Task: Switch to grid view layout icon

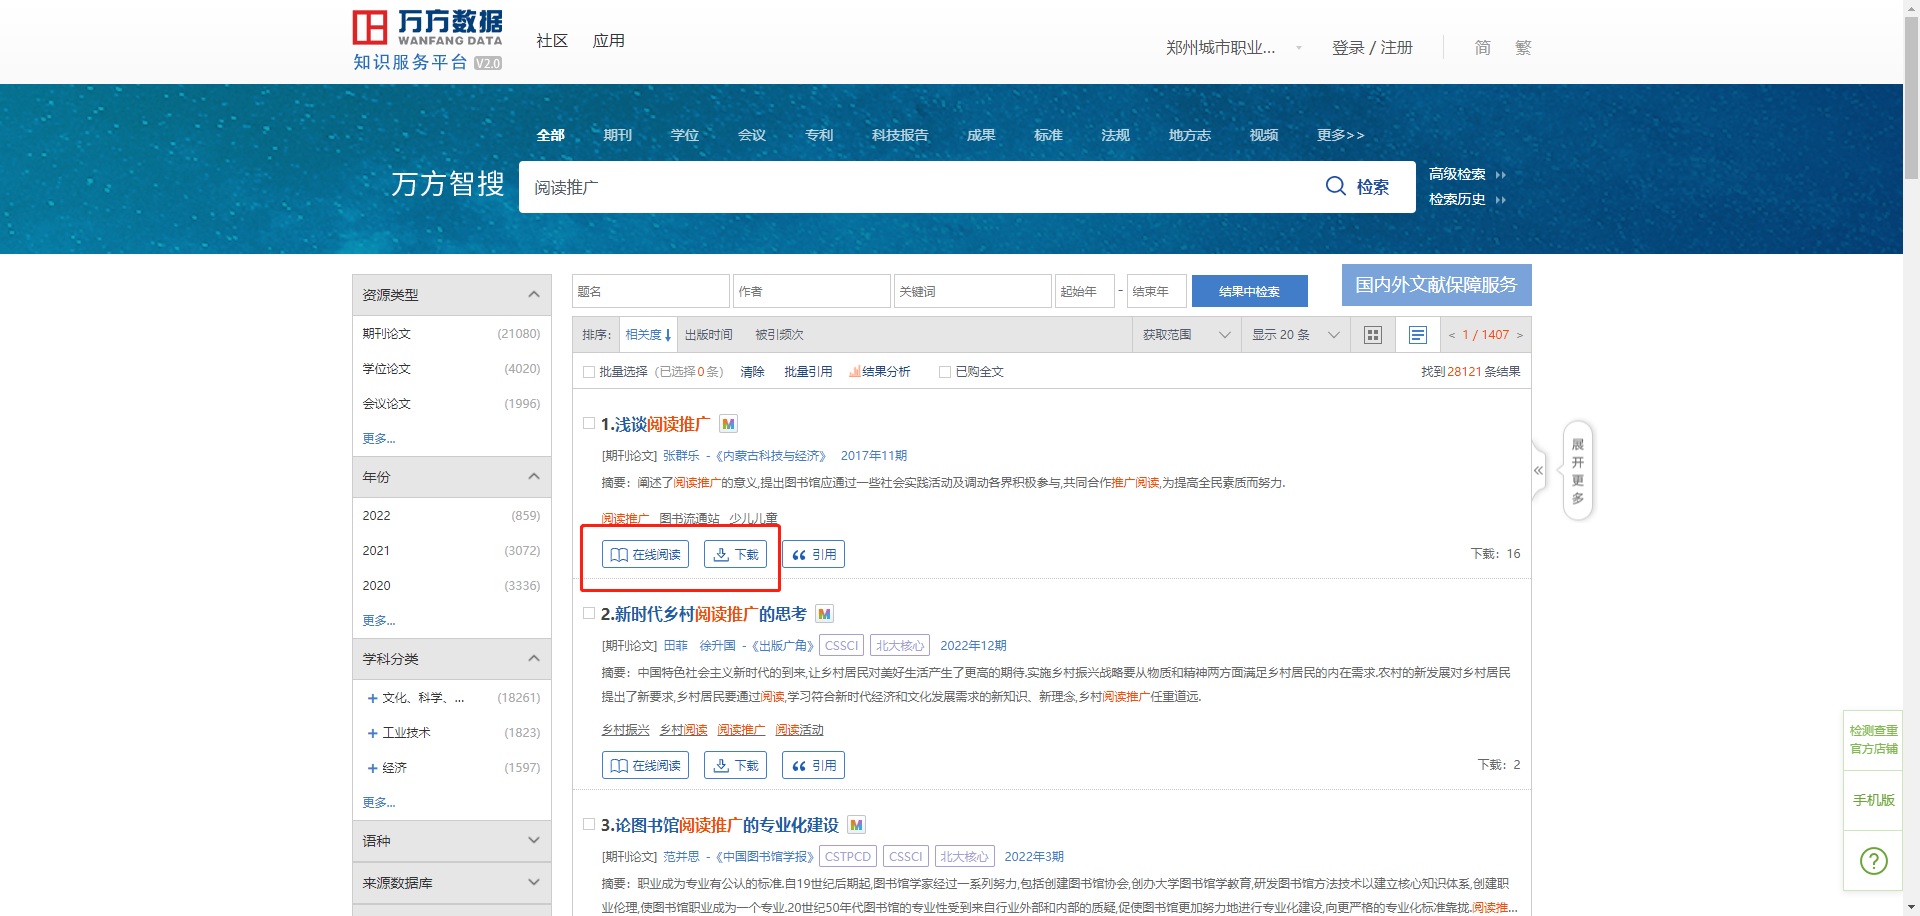Action: (x=1373, y=335)
